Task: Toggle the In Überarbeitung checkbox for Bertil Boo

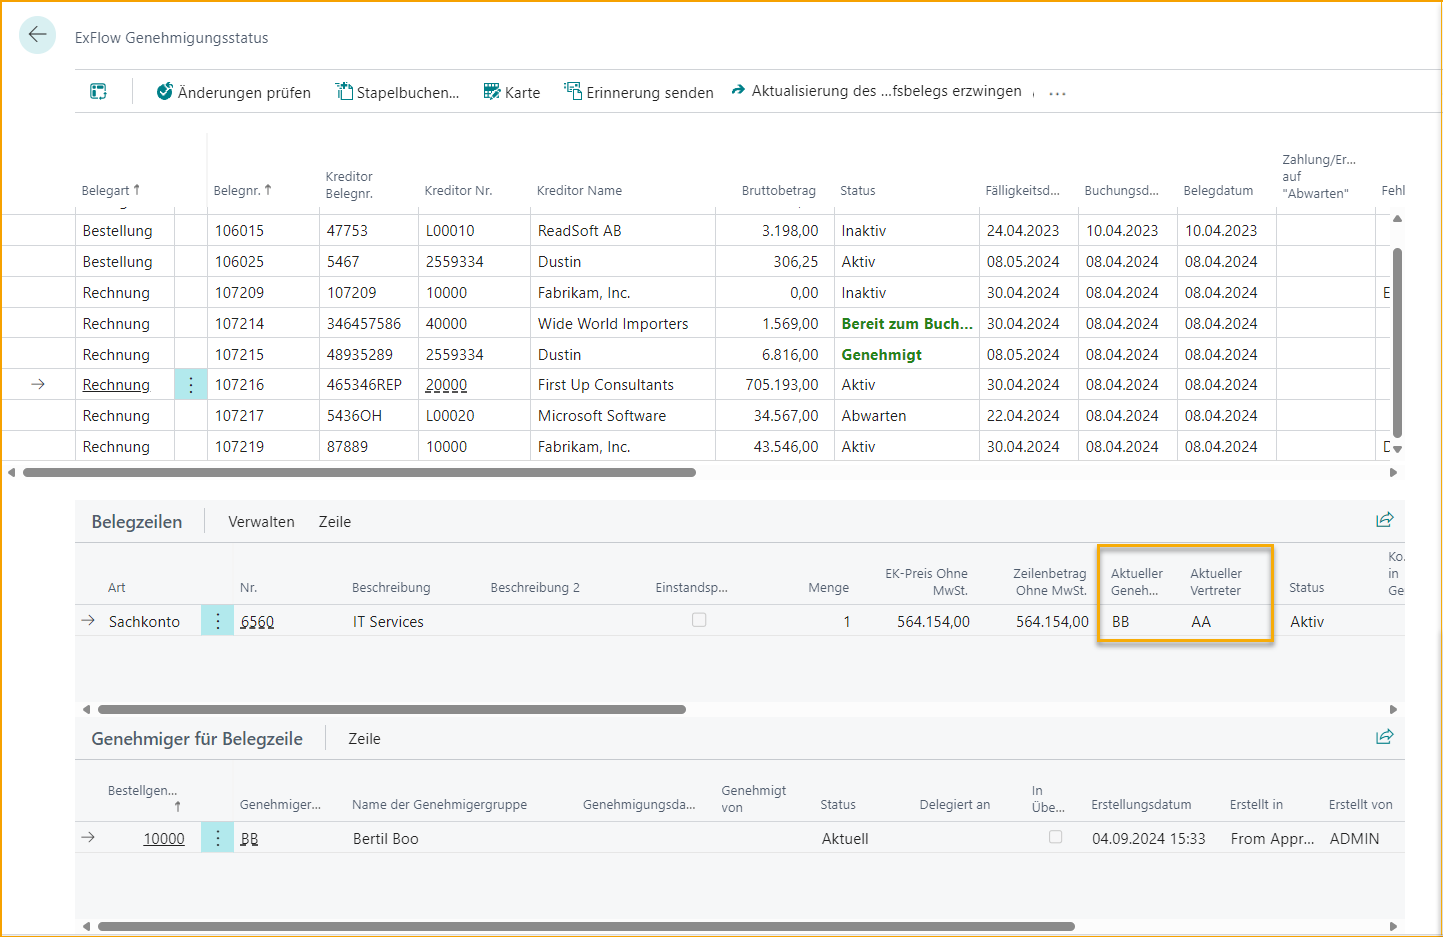Action: (1055, 837)
